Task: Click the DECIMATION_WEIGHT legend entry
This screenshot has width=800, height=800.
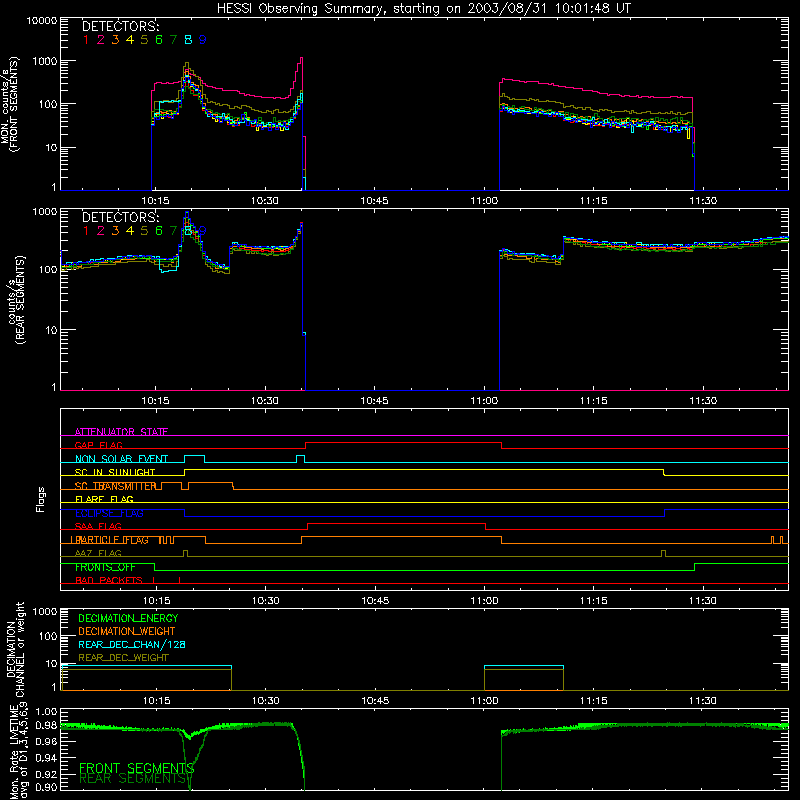Action: coord(127,631)
